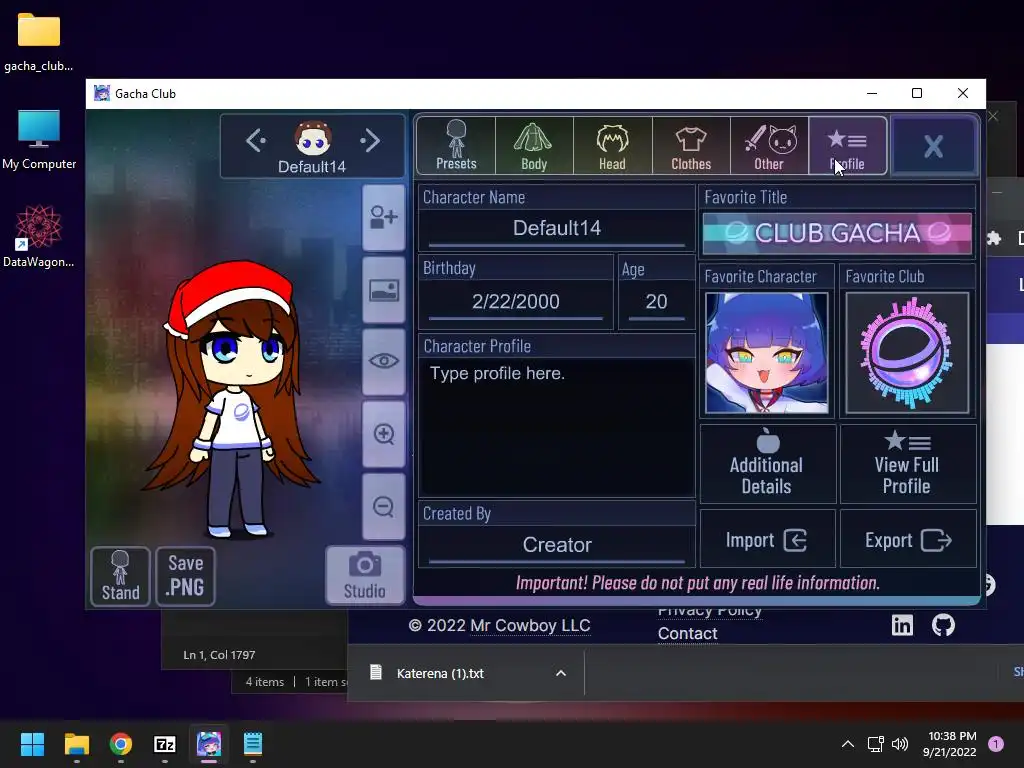Open the Katerena (1).txt downloaded file in Chrome

click(x=439, y=673)
